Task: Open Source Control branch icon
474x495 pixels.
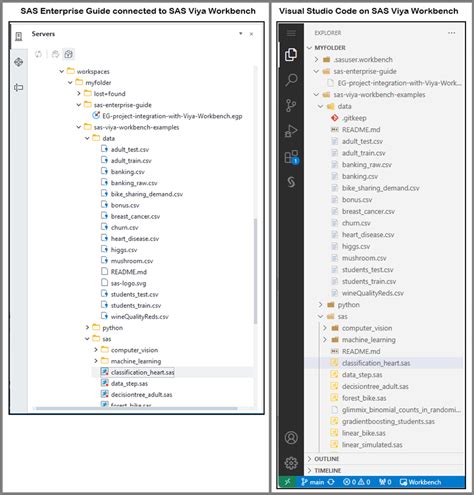Action: coord(291,105)
